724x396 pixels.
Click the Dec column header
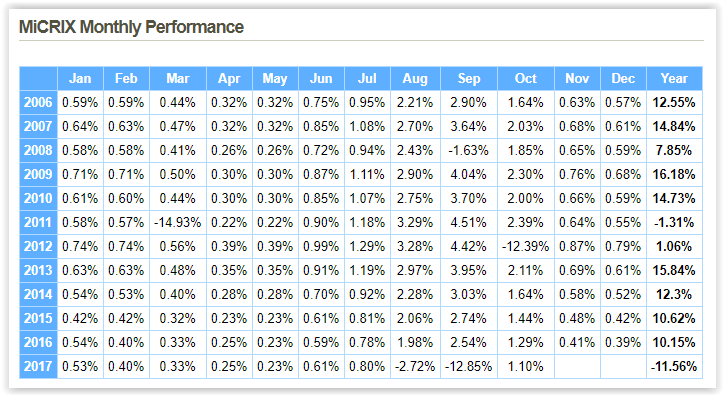tap(623, 78)
